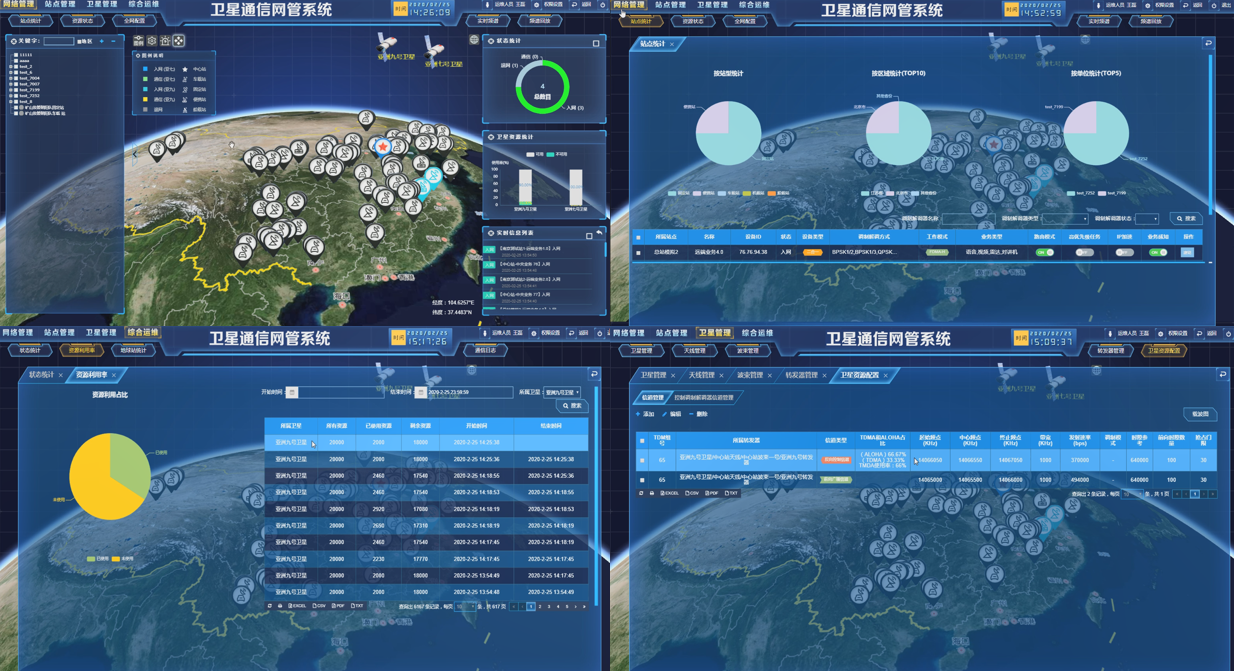
Task: Check the test_7004 checkbox in the site tree
Action: pyautogui.click(x=16, y=78)
